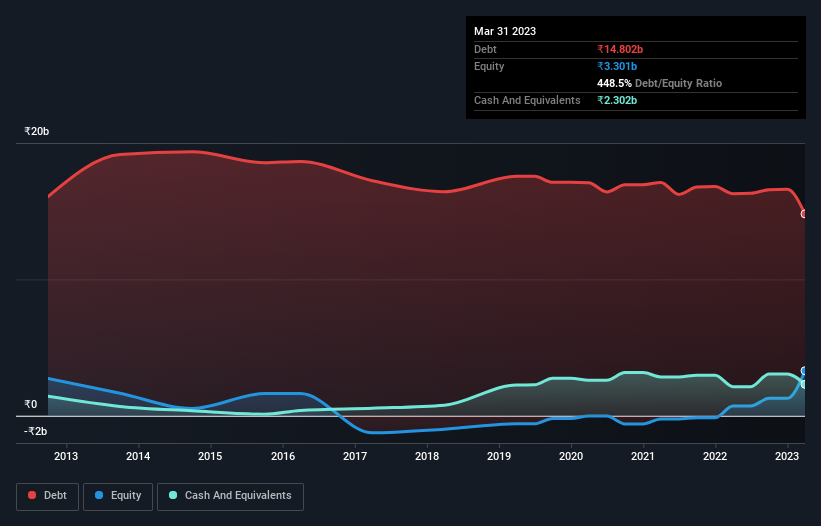Click the 2019 x-axis label
The width and height of the screenshot is (821, 526).
[499, 456]
